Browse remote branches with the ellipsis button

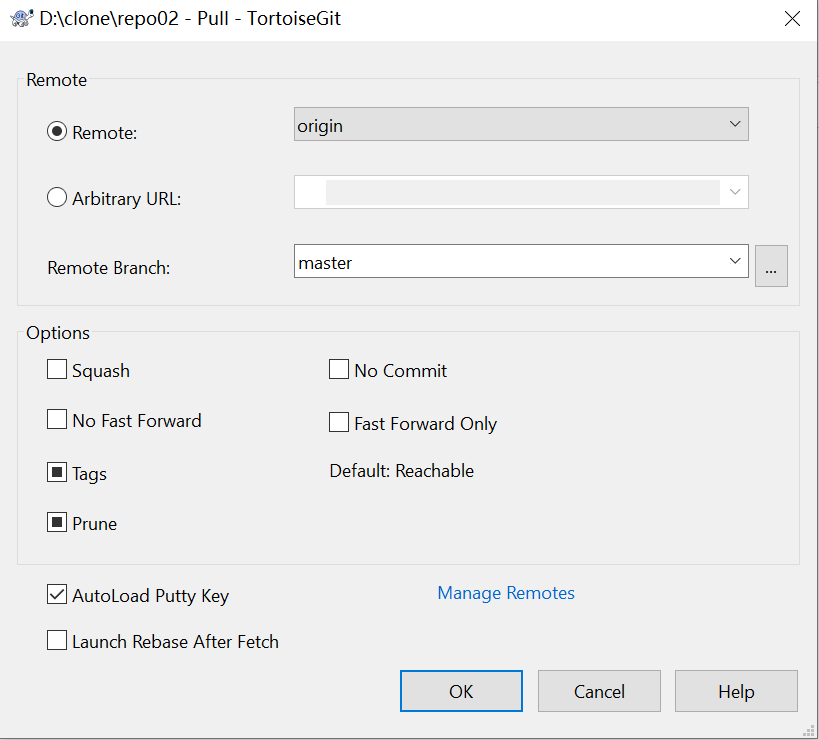pyautogui.click(x=771, y=266)
